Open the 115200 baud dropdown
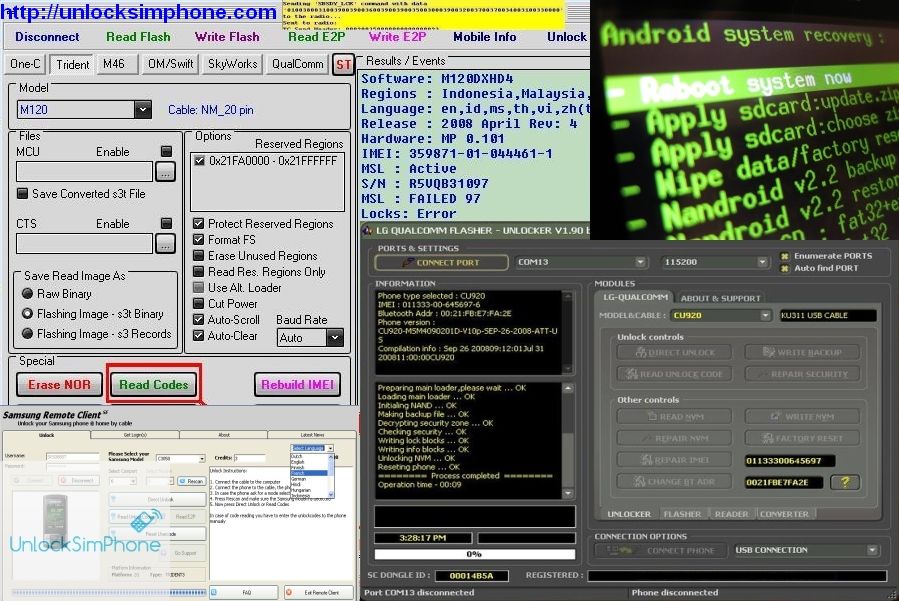 pos(762,262)
